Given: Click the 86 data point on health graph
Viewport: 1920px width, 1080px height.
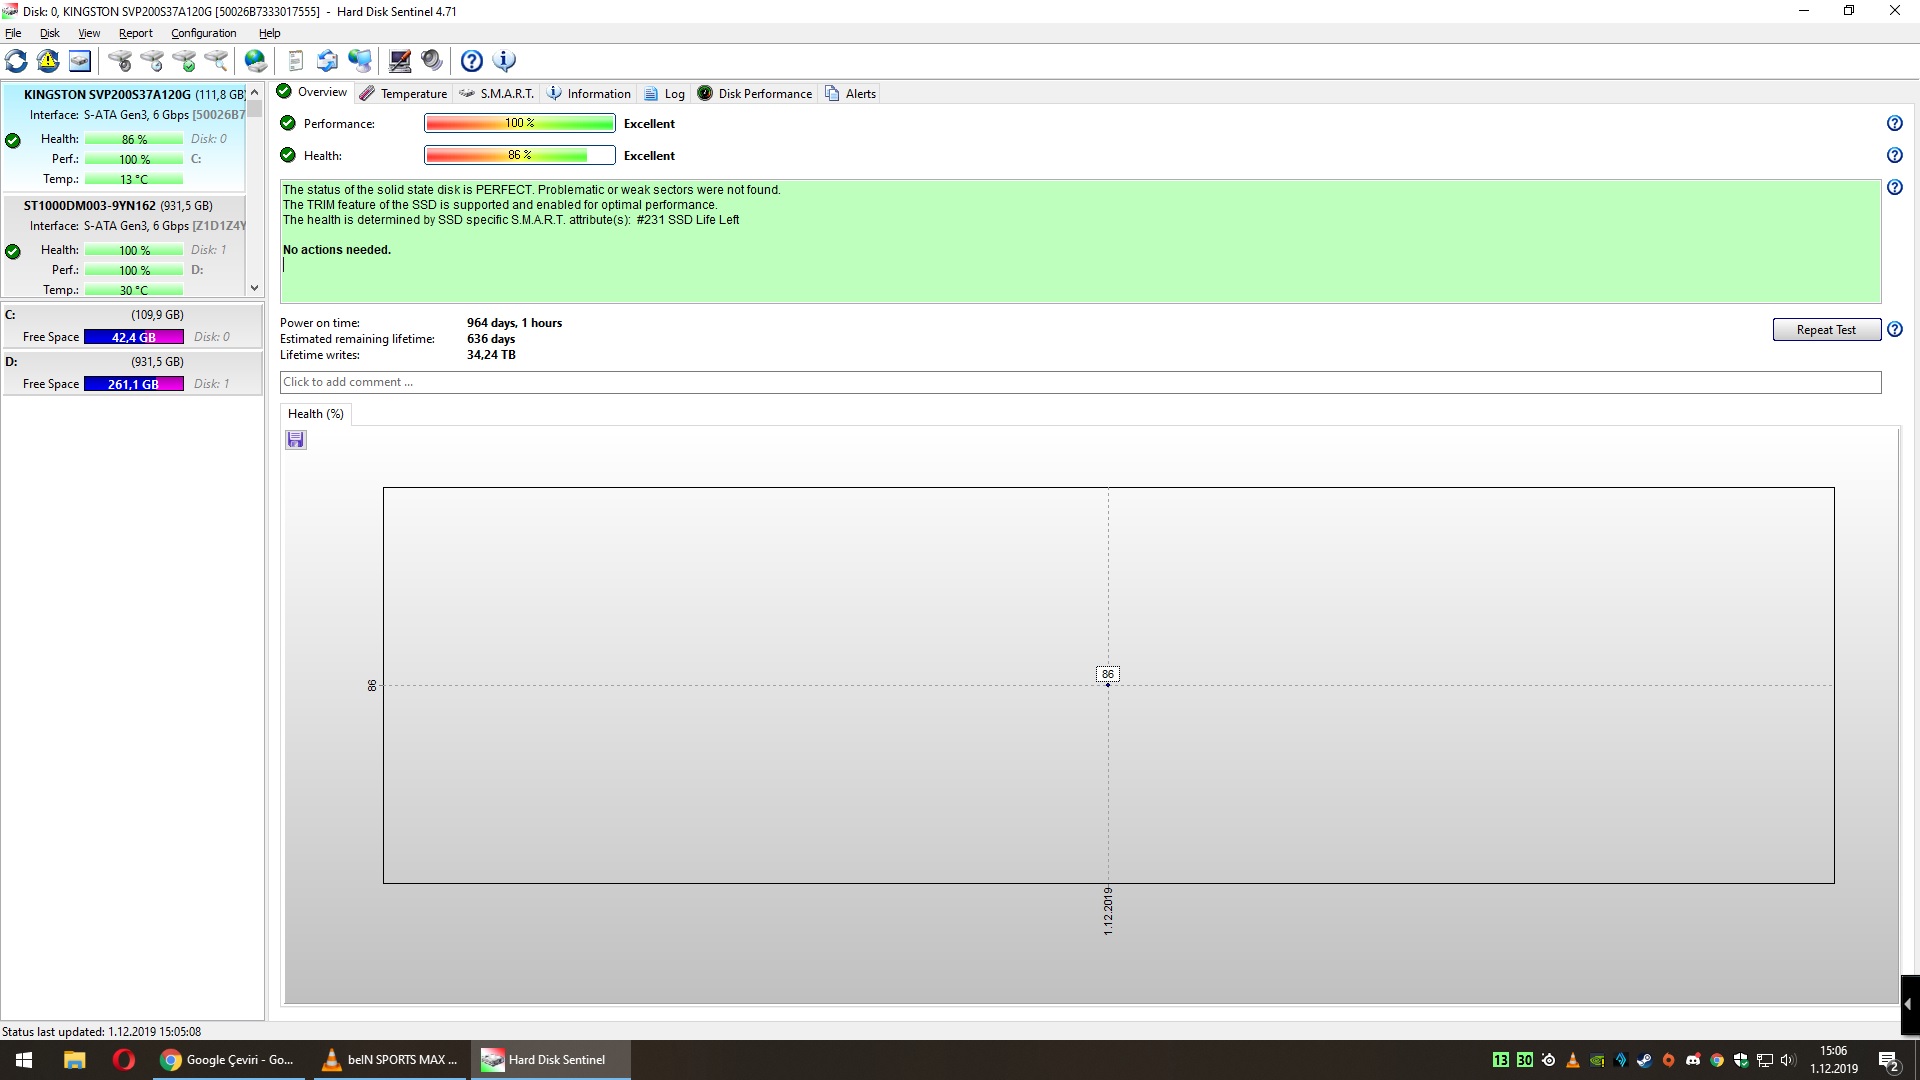Looking at the screenshot, I should point(1107,684).
